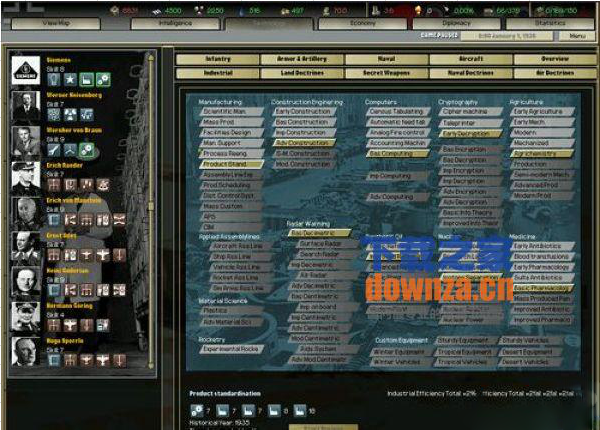This screenshot has width=600, height=430.
Task: Click the first blue icon under Hugo Sperrle
Action: [x=54, y=360]
